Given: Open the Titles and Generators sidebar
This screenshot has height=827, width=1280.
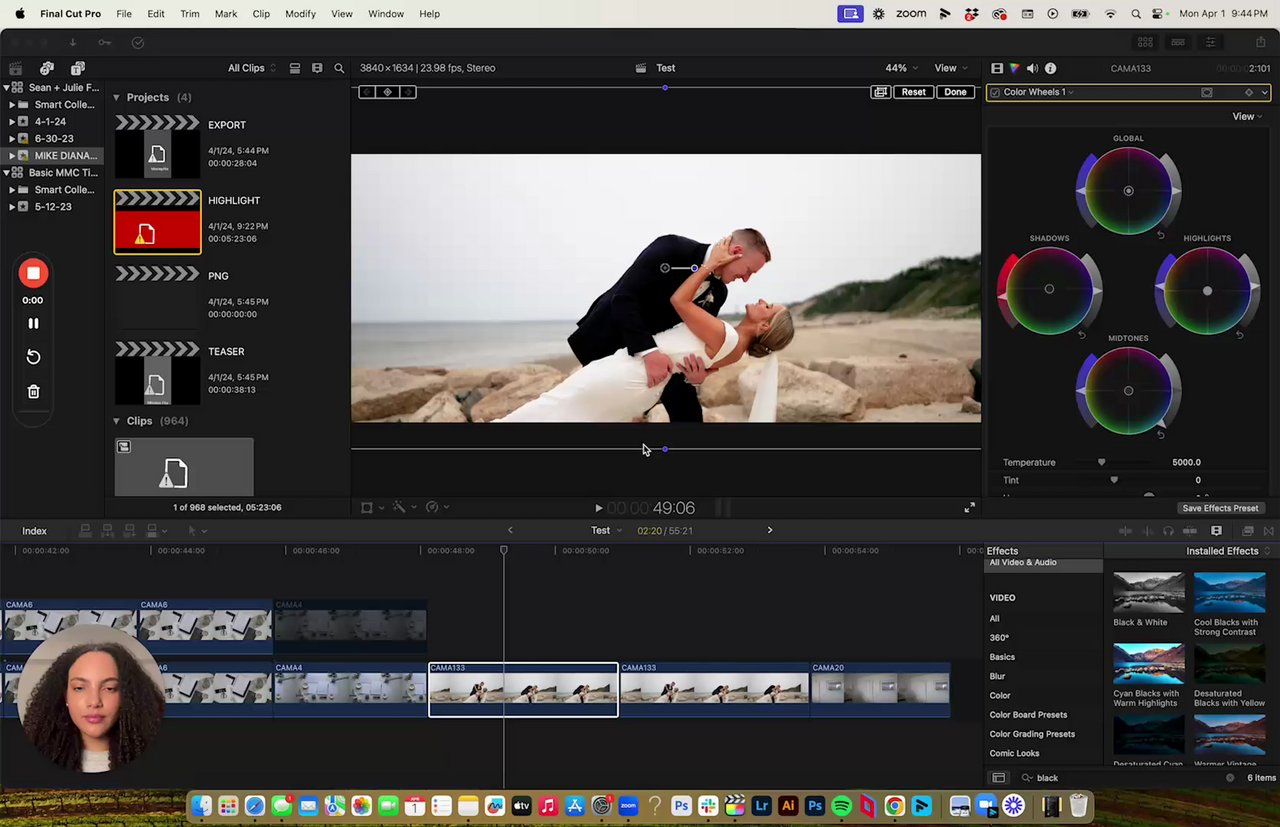Looking at the screenshot, I should [78, 68].
